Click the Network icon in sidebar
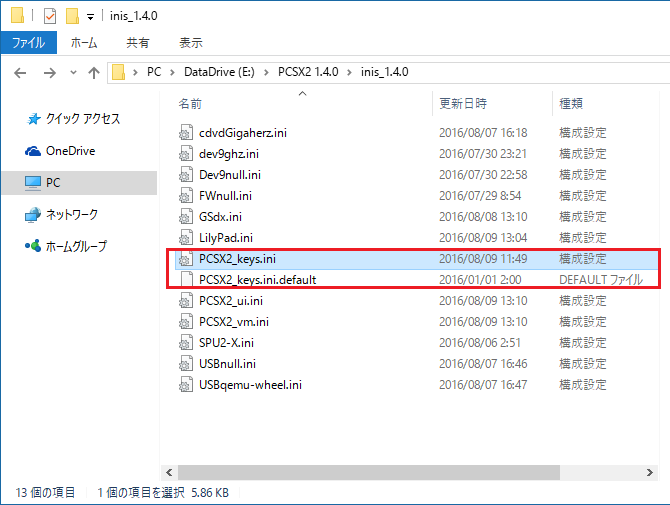Screen dimensions: 670x505 (33, 215)
